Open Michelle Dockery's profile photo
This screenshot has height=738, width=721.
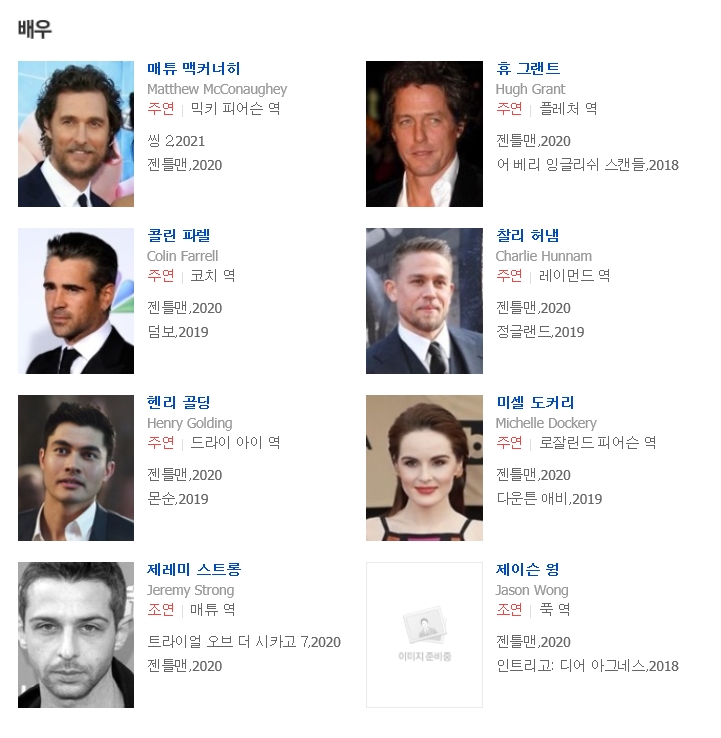(x=424, y=468)
